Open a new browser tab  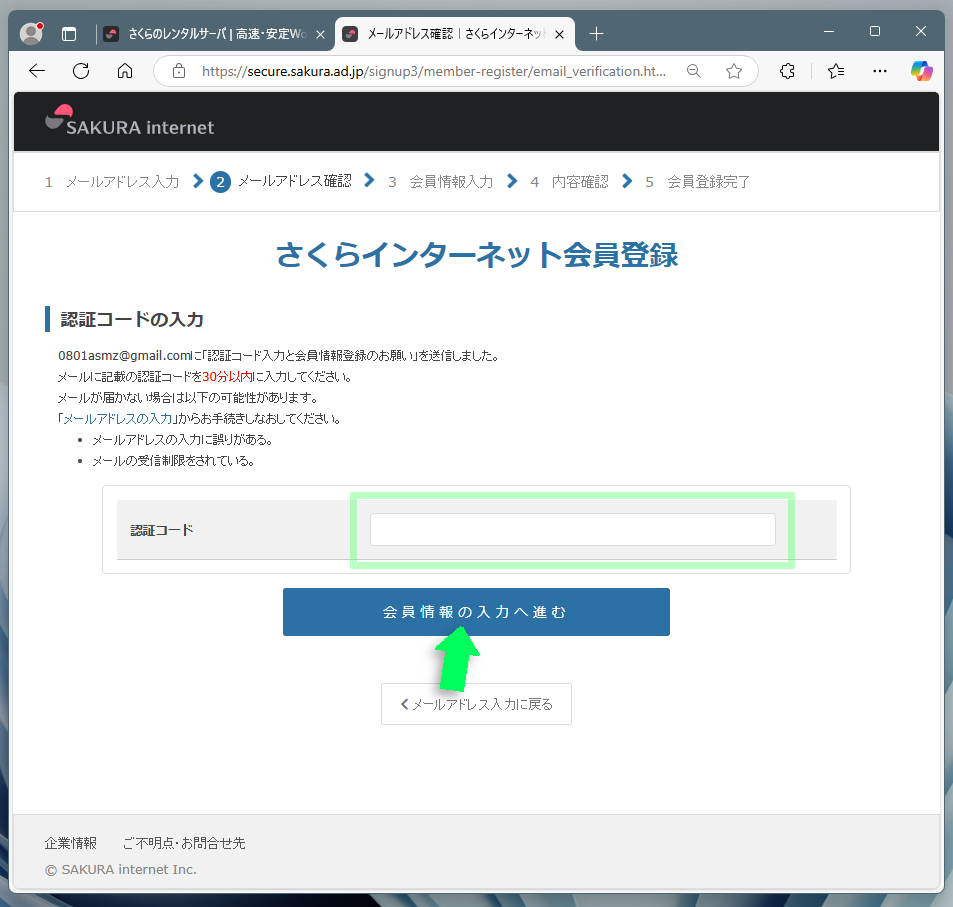pyautogui.click(x=597, y=34)
